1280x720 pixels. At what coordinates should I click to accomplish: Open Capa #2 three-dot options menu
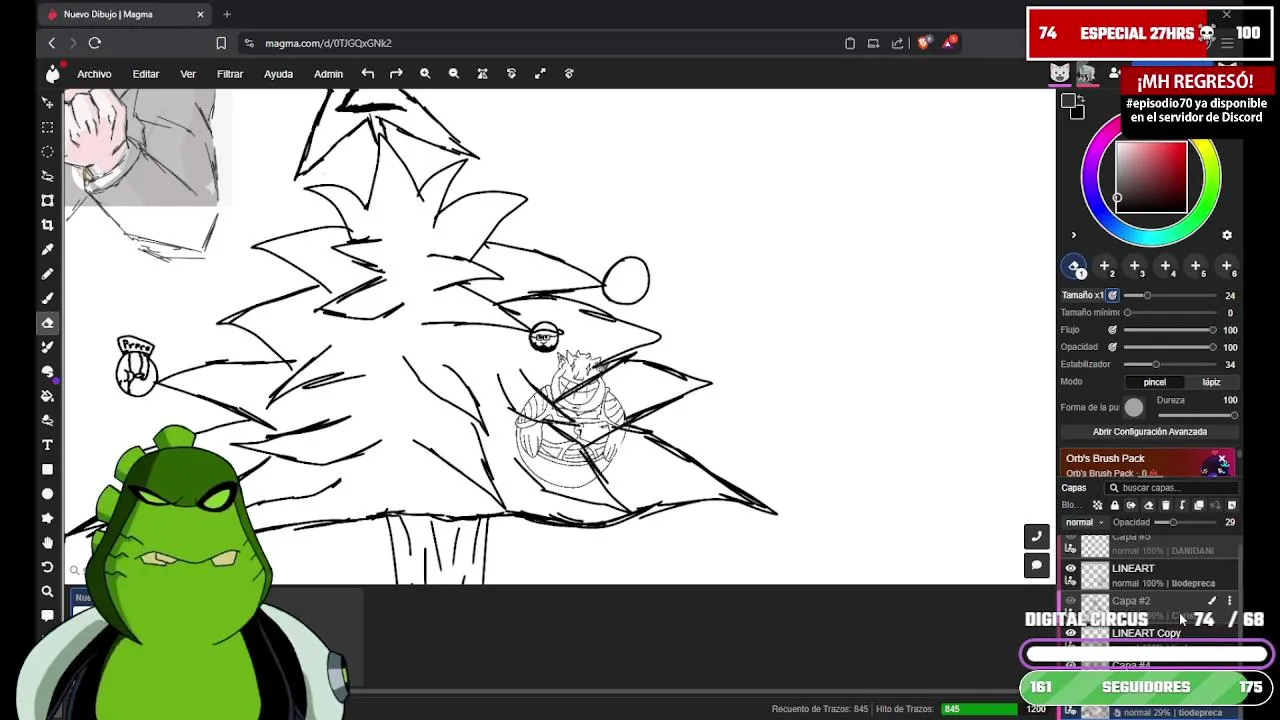pyautogui.click(x=1230, y=601)
